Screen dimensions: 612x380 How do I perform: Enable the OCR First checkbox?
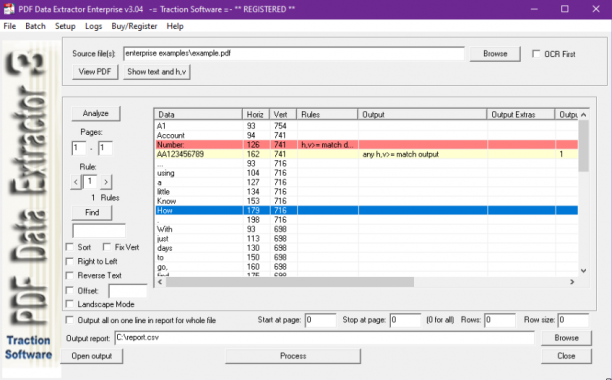pos(536,54)
